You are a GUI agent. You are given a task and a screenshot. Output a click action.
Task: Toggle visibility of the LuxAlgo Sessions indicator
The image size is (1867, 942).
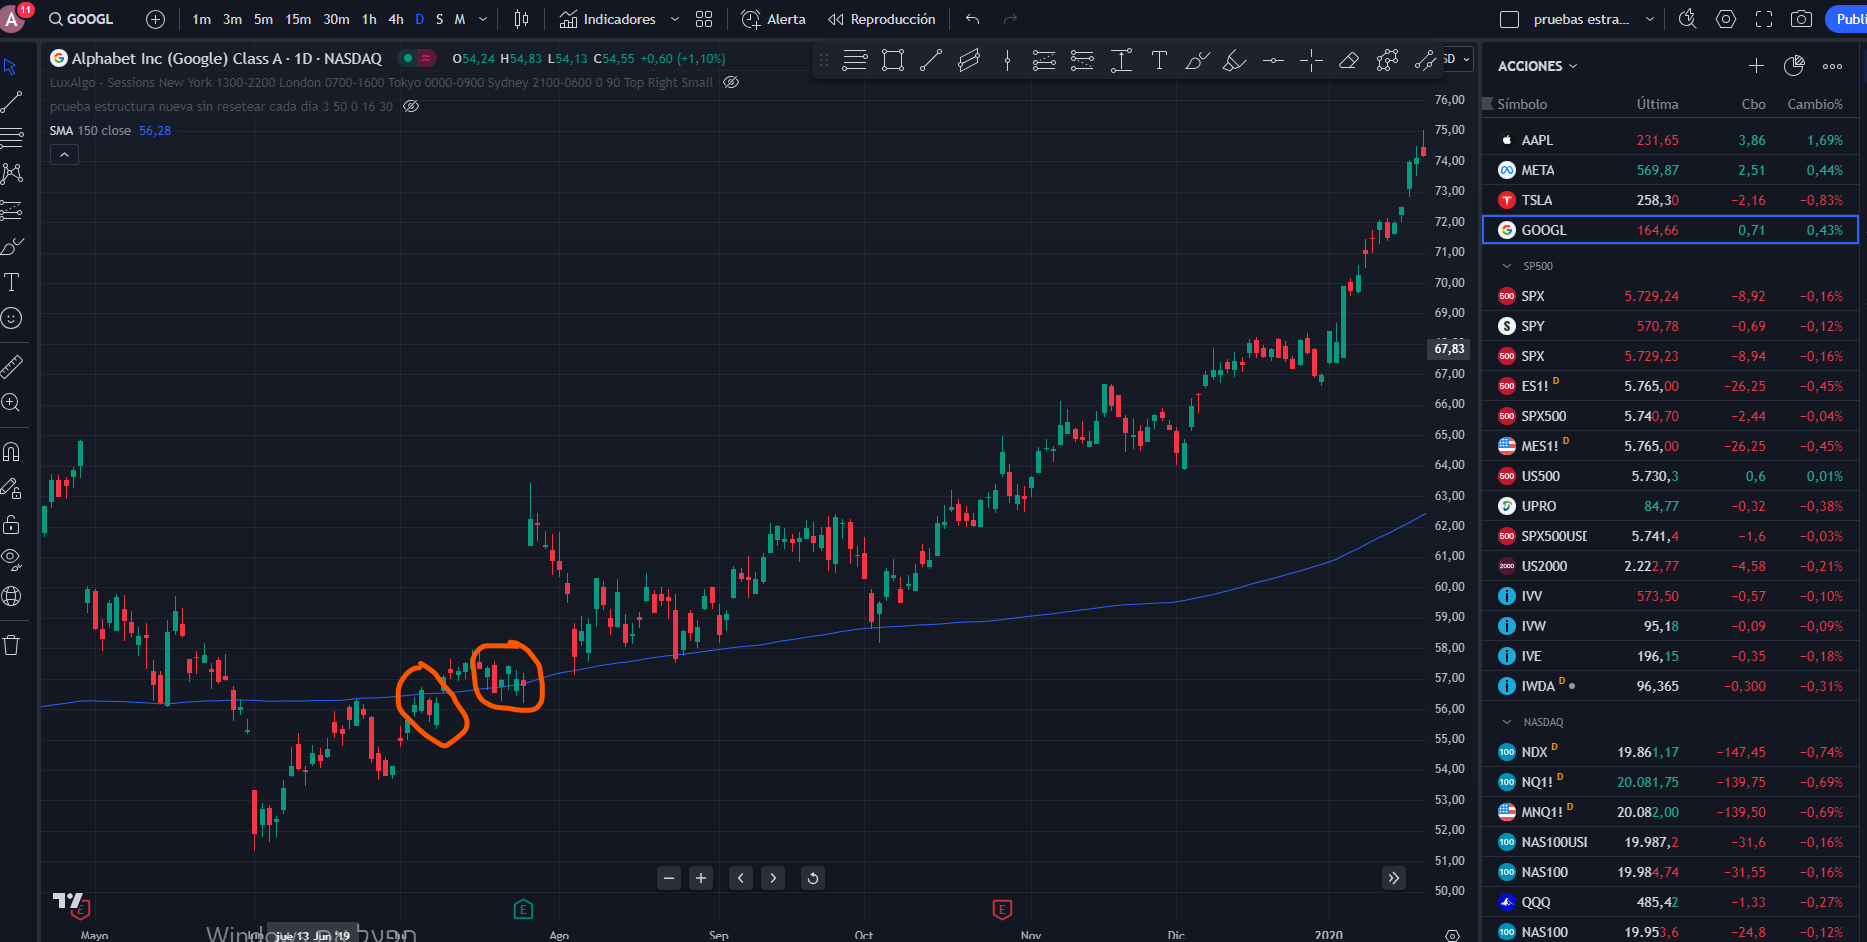tap(731, 82)
